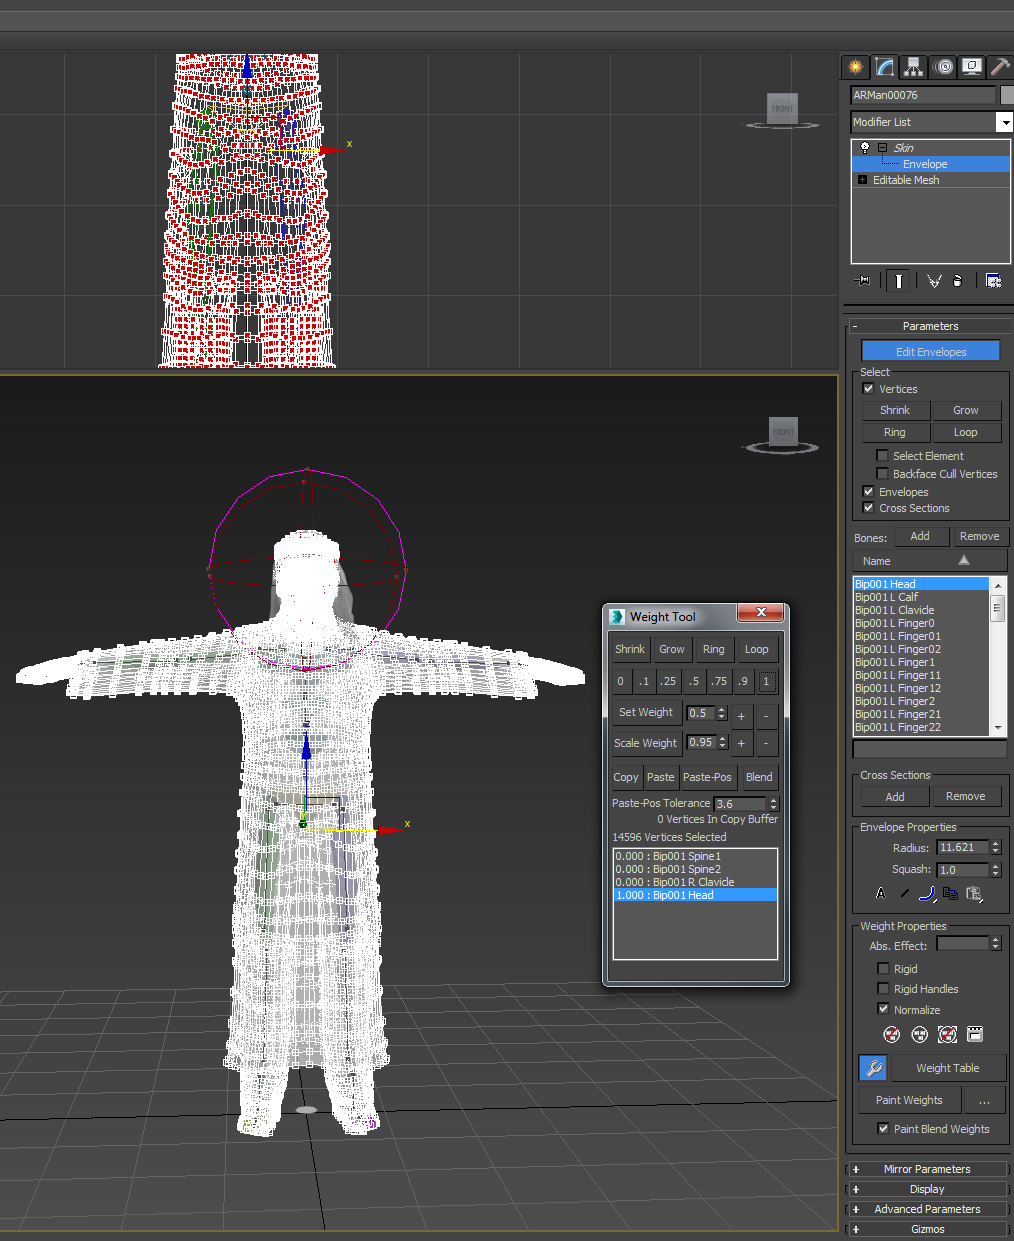Increase the Radius spinner value
The image size is (1014, 1241).
[x=995, y=843]
